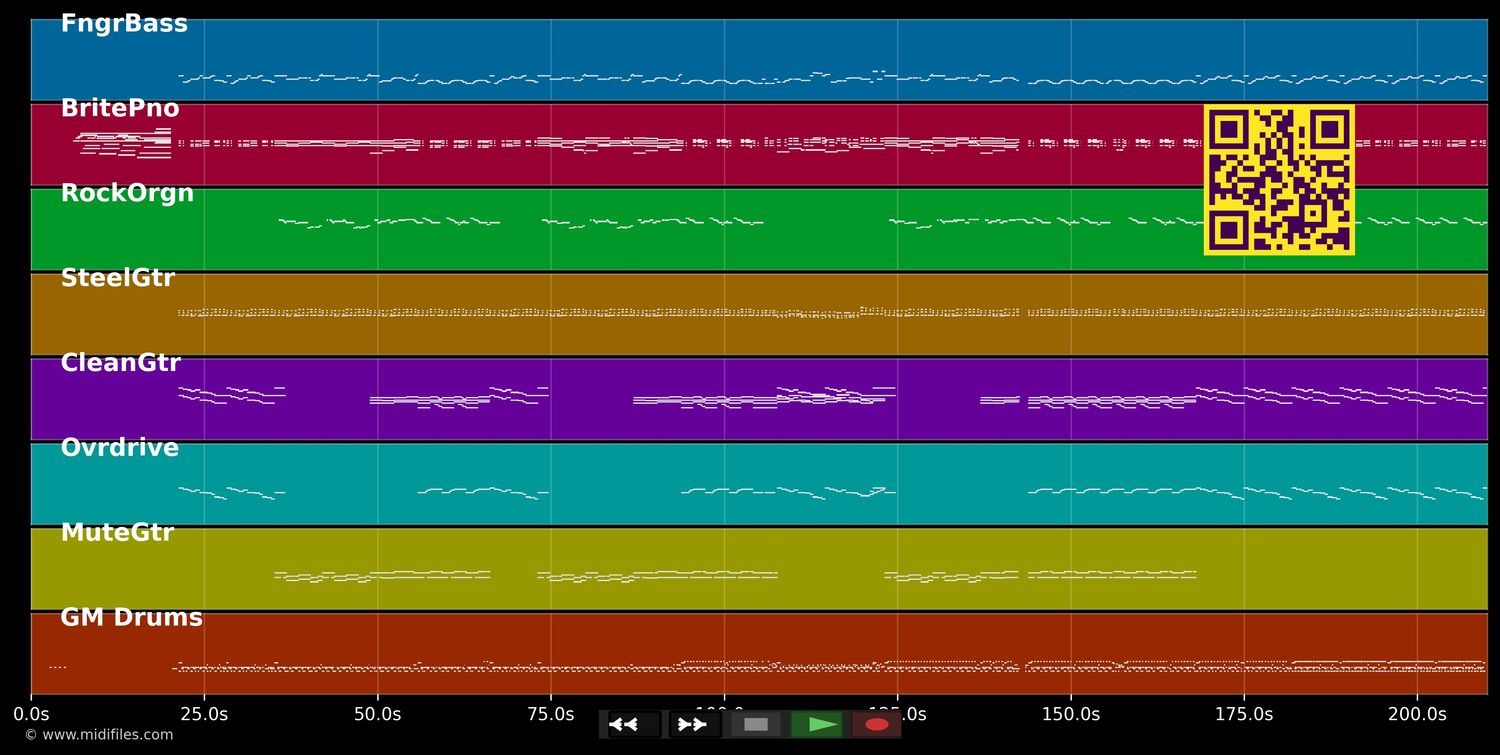Click the QR code overlay
The width and height of the screenshot is (1500, 755).
click(x=1279, y=180)
